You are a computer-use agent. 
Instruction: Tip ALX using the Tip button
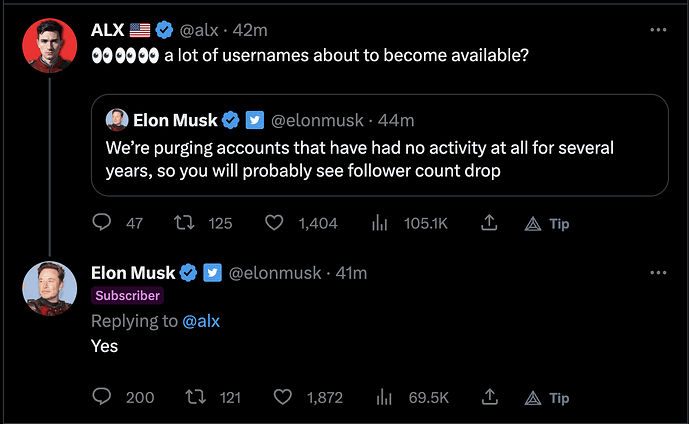click(547, 224)
